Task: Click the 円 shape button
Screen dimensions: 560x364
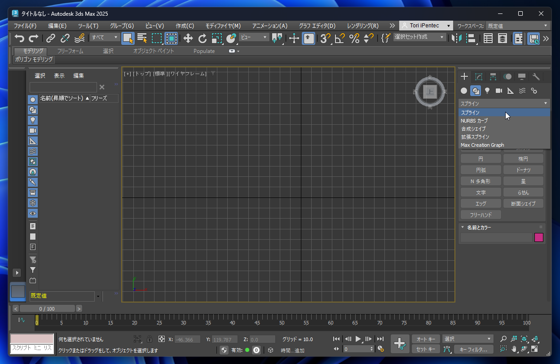Action: coord(481,159)
